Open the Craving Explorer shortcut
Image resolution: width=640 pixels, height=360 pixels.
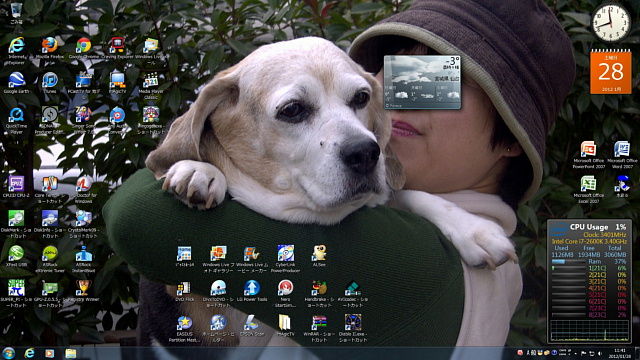click(x=117, y=48)
